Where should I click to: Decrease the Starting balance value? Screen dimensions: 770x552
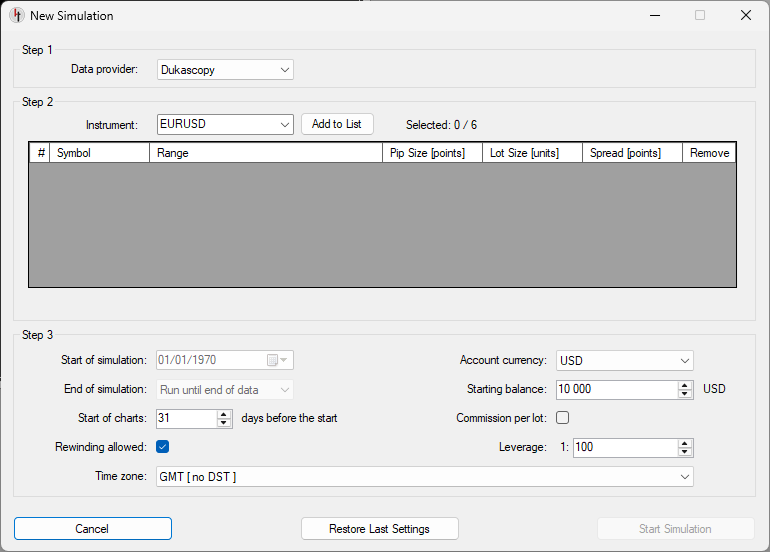click(x=685, y=394)
